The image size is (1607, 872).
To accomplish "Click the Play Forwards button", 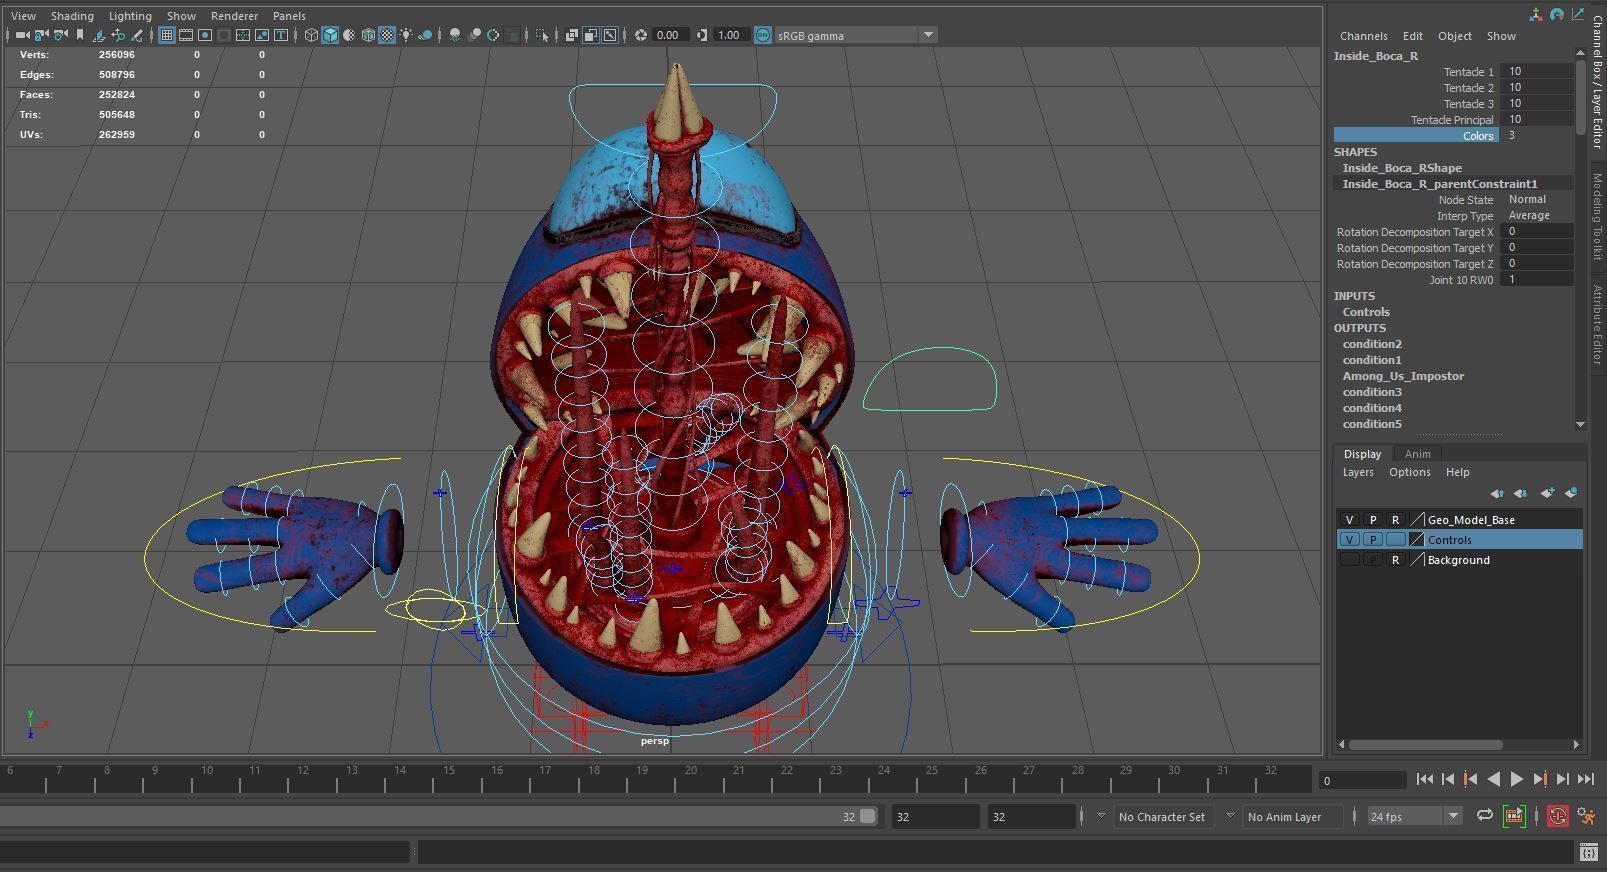I will [1516, 779].
